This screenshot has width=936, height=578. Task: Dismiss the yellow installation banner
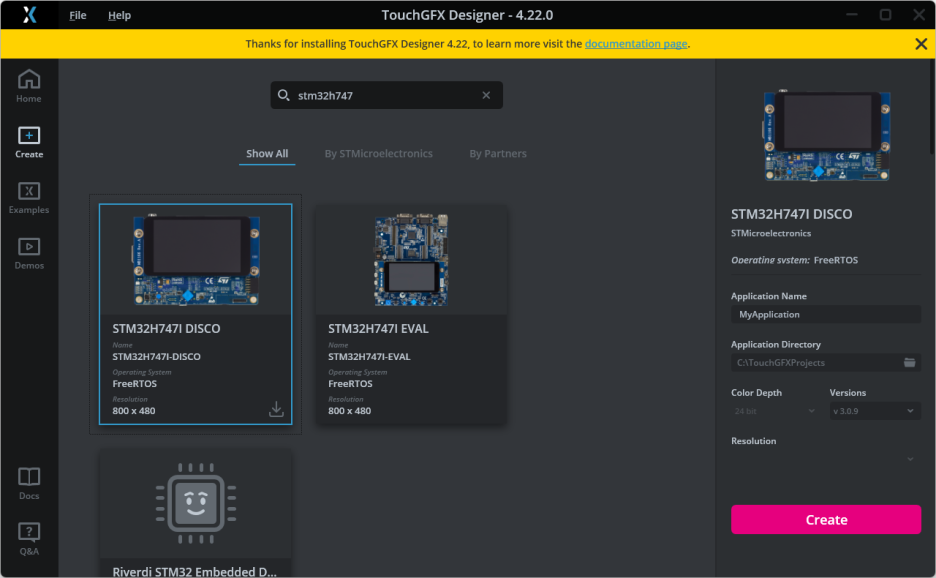[921, 44]
